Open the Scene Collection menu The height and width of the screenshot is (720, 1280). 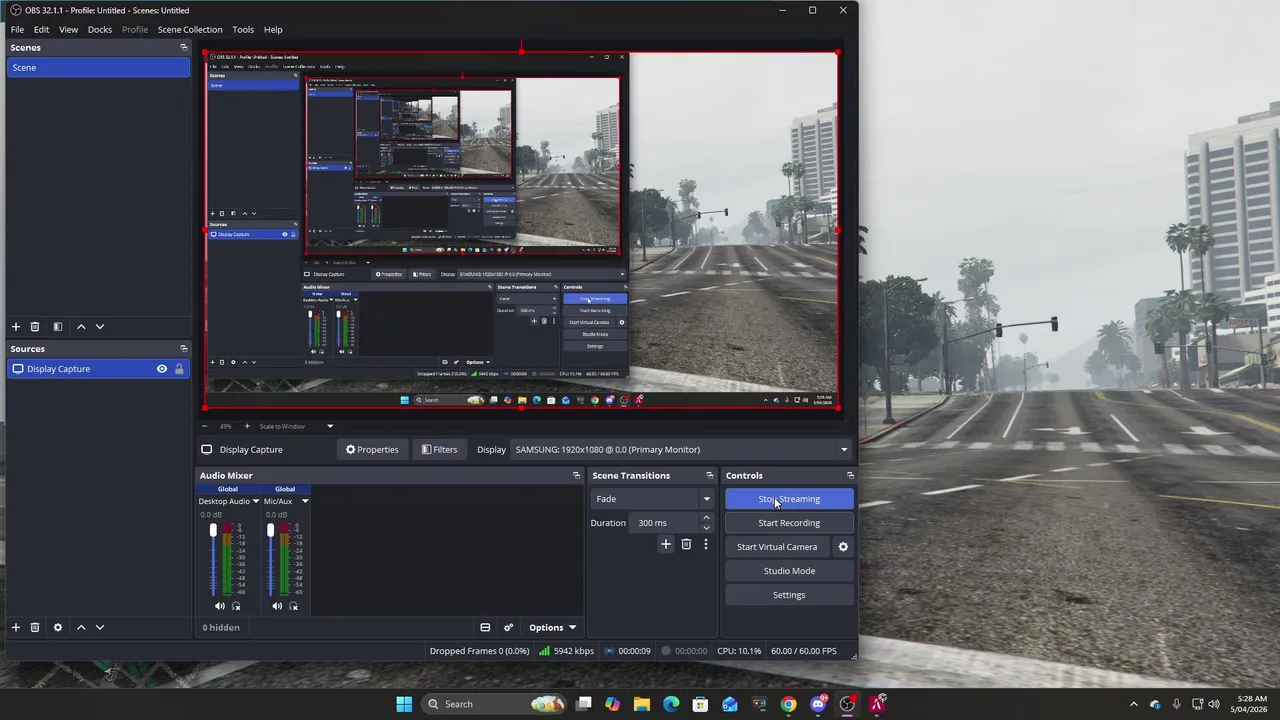pos(190,29)
